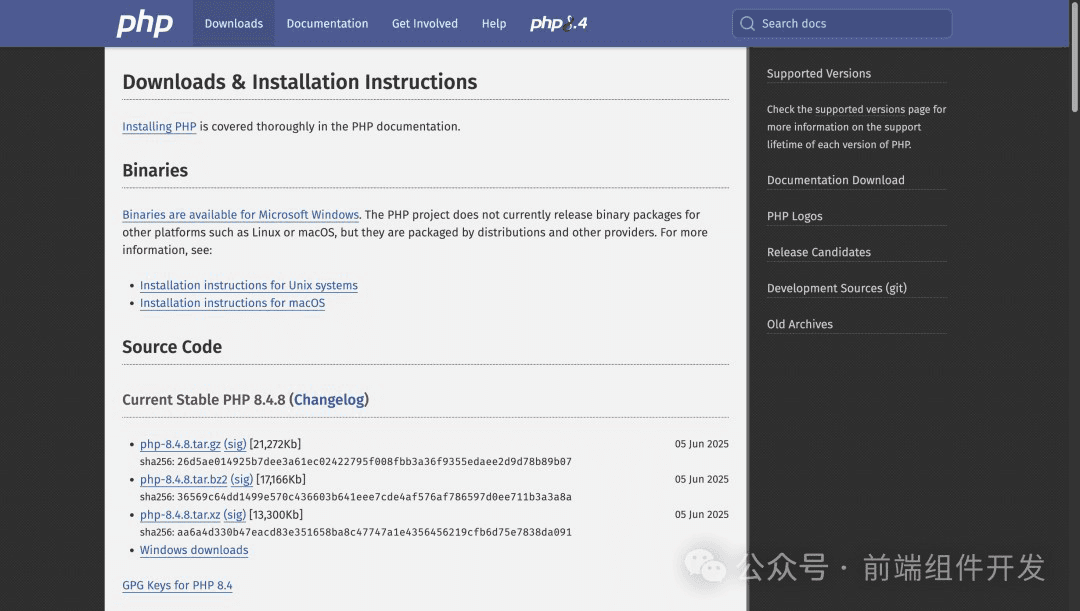Click the PHP logo in header
The image size is (1080, 611).
coord(145,23)
